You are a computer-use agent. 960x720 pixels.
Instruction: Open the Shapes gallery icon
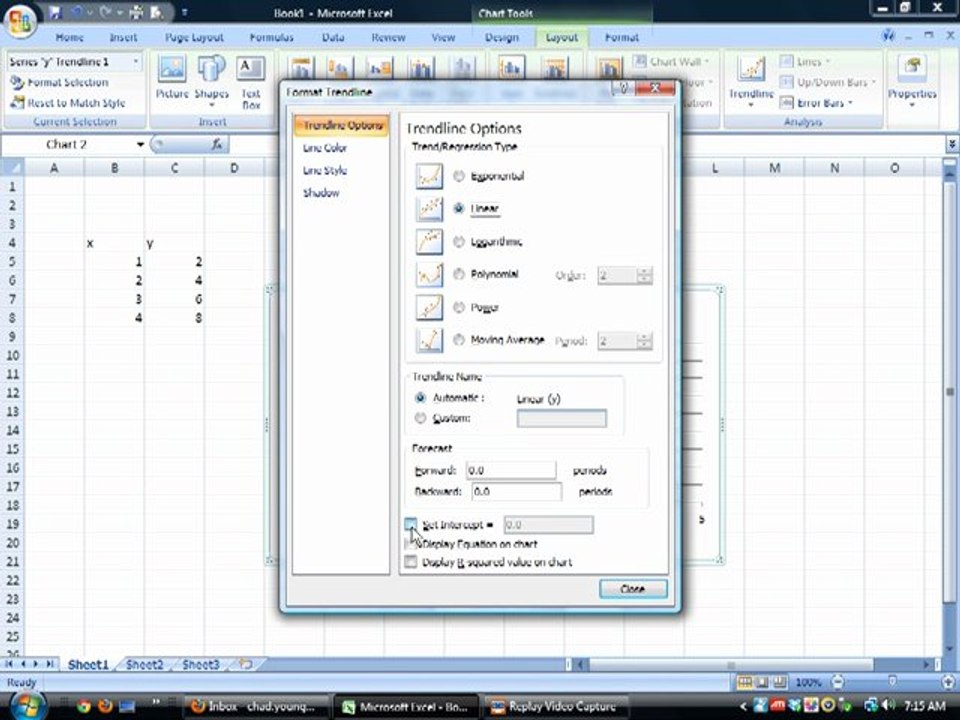point(211,69)
